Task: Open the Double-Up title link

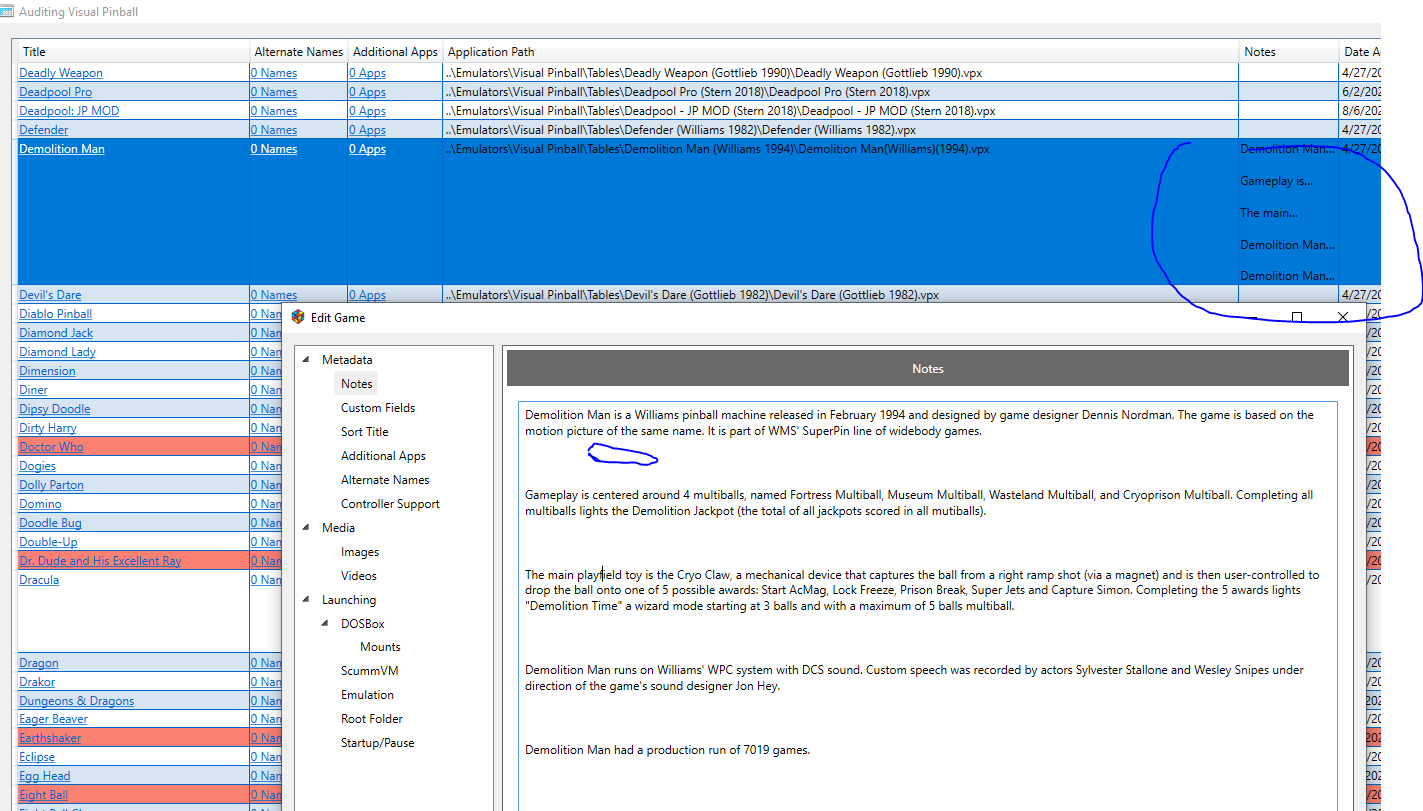Action: tap(48, 542)
